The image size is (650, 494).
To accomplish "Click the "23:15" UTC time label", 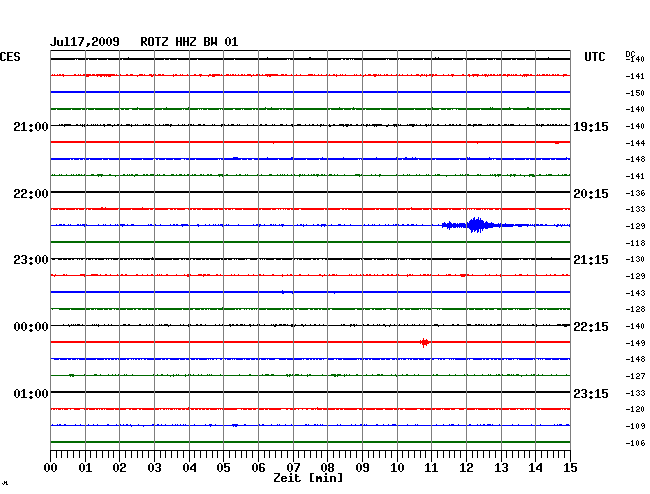I will [591, 393].
